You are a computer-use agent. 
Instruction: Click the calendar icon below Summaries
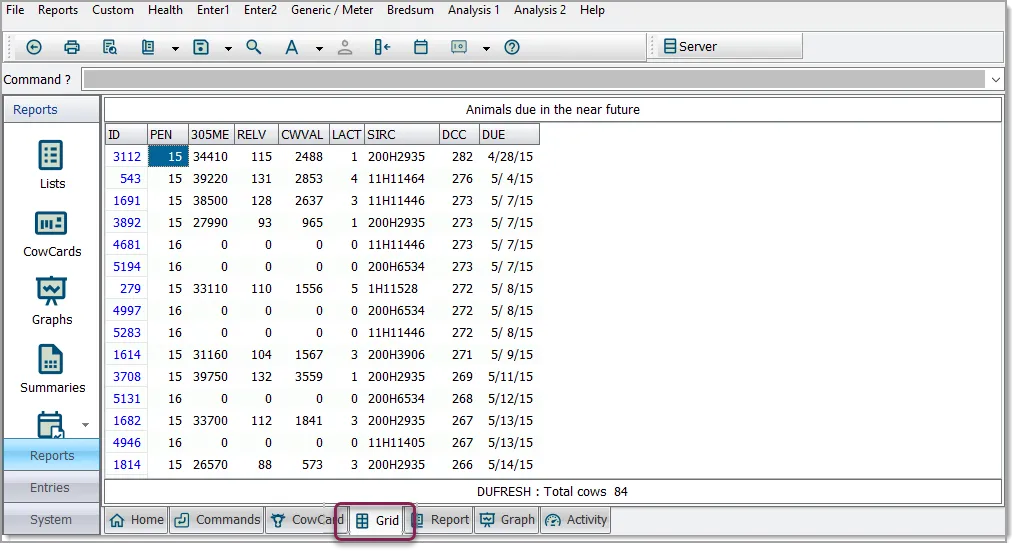point(50,425)
